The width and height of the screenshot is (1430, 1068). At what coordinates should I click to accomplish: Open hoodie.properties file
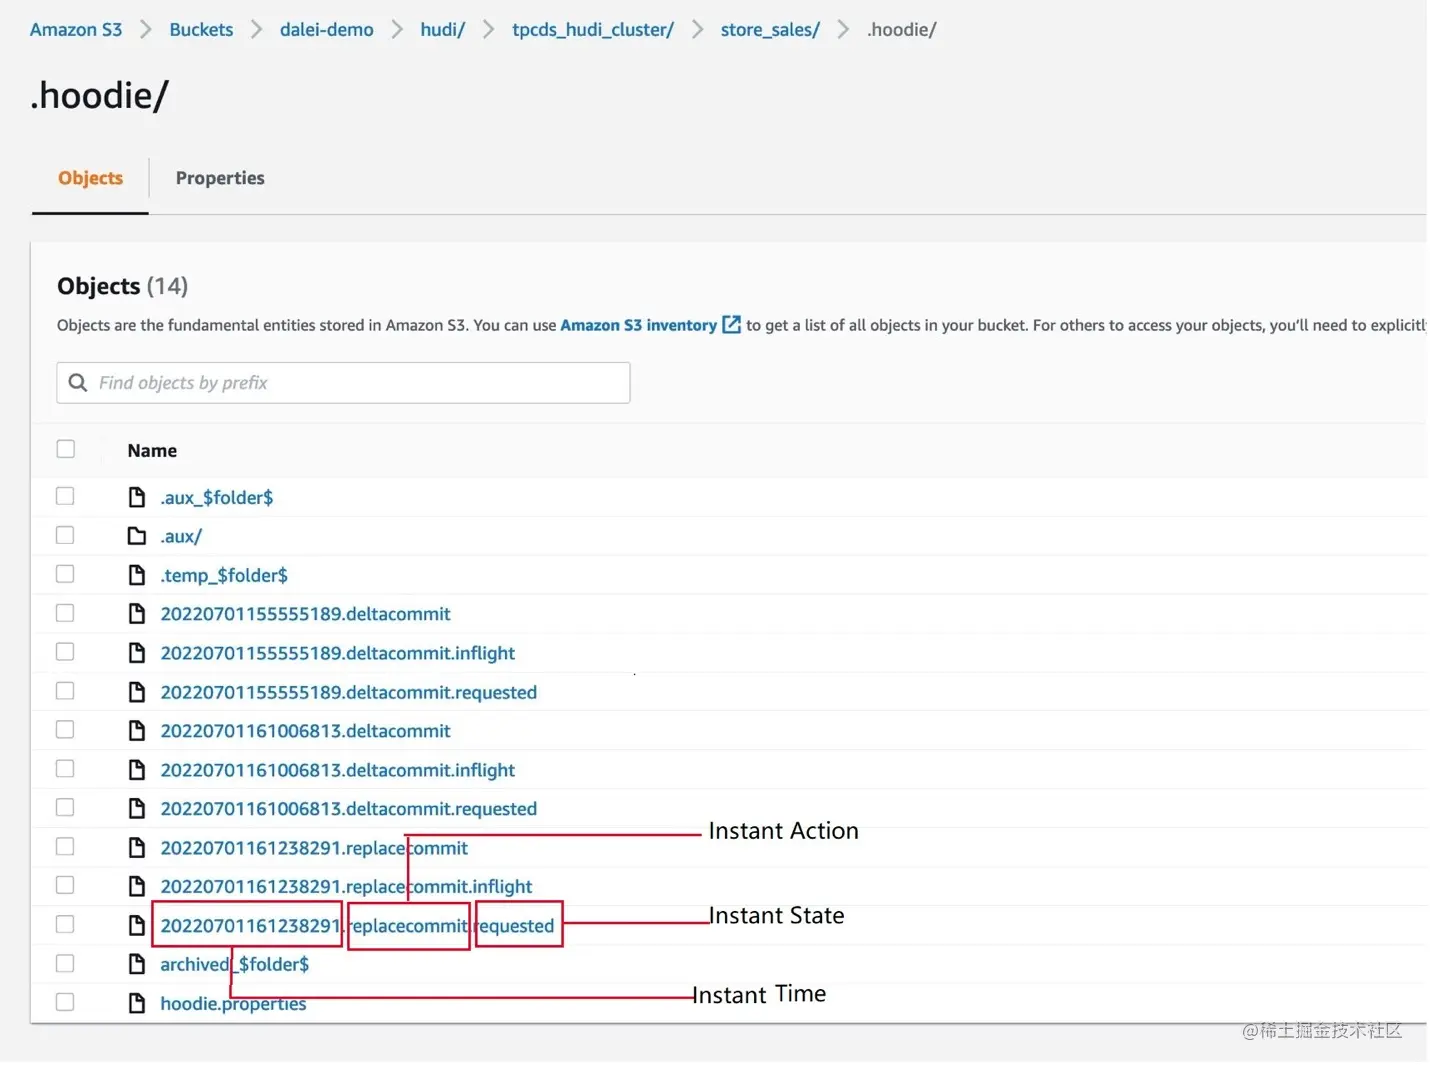pos(233,1004)
